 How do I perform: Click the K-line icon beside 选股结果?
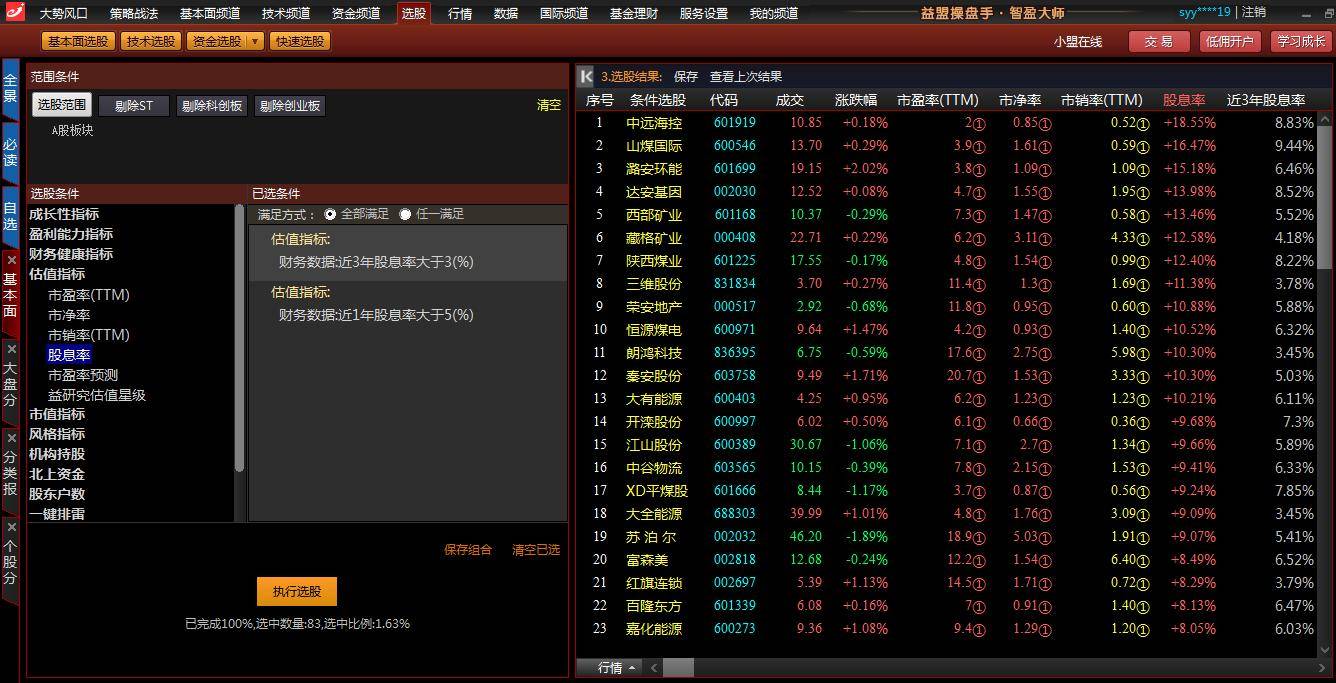coord(586,76)
